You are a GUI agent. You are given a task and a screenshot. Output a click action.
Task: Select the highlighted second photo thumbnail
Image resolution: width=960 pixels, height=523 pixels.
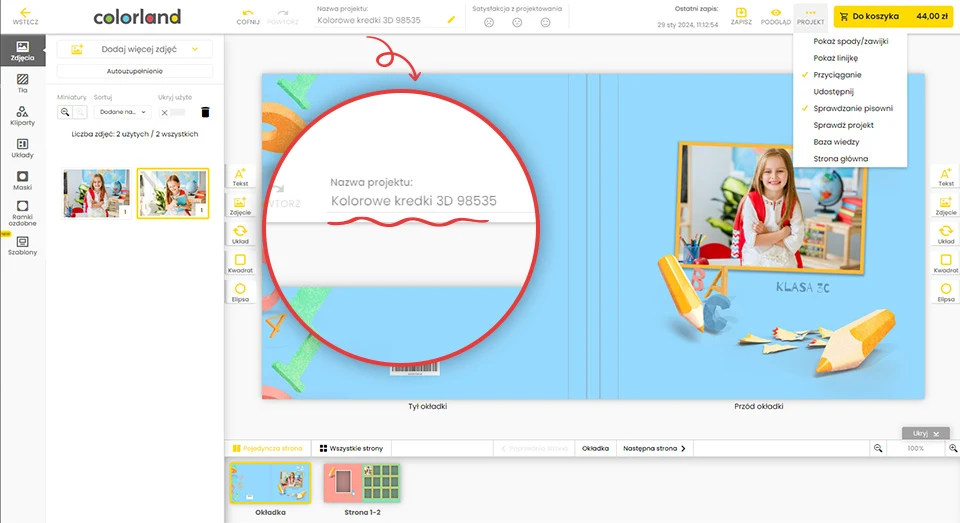coord(173,194)
